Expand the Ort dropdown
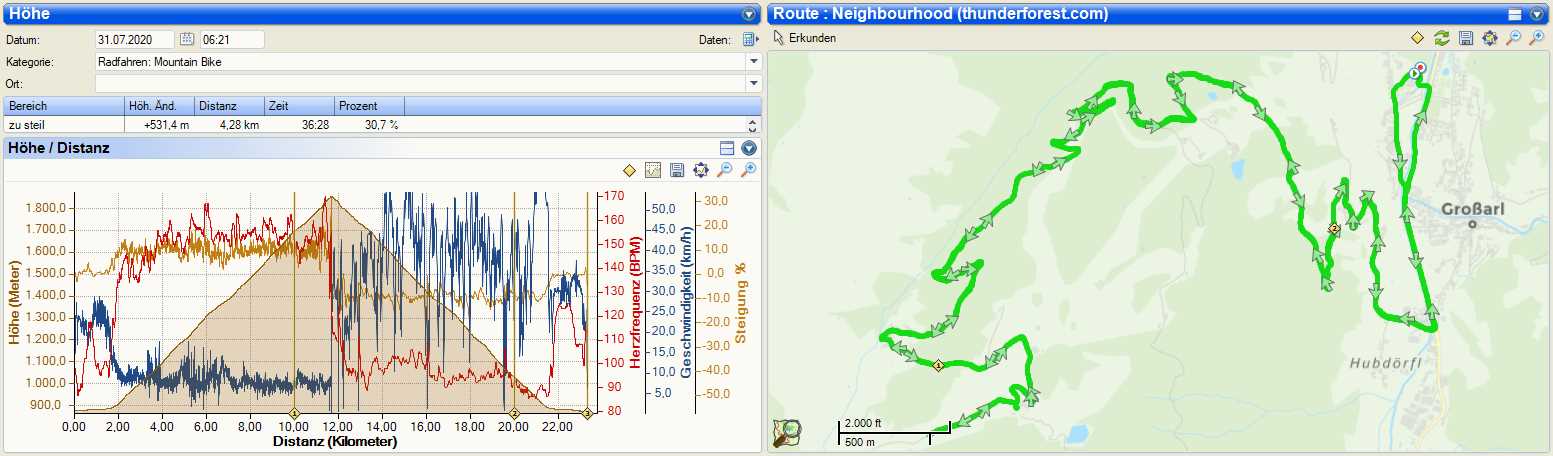The image size is (1553, 456). tap(754, 83)
